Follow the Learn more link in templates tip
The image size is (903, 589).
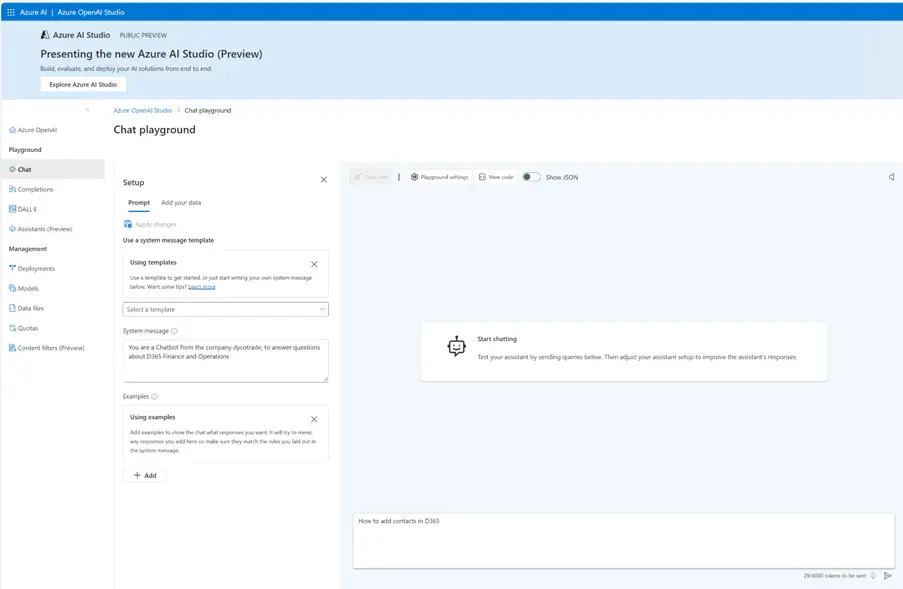pyautogui.click(x=202, y=287)
